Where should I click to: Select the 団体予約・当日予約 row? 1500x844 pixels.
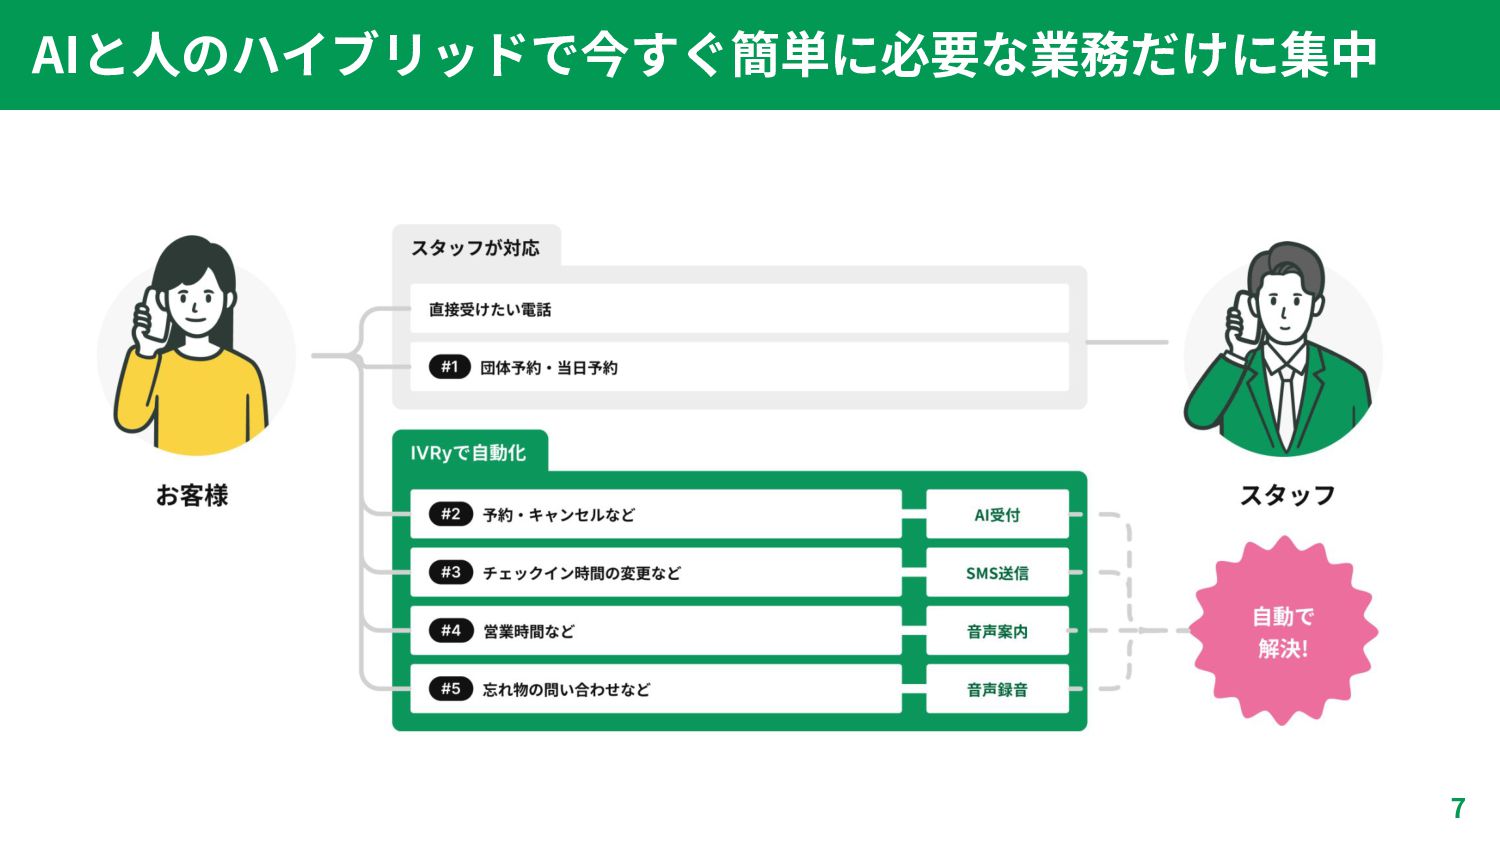click(x=740, y=367)
